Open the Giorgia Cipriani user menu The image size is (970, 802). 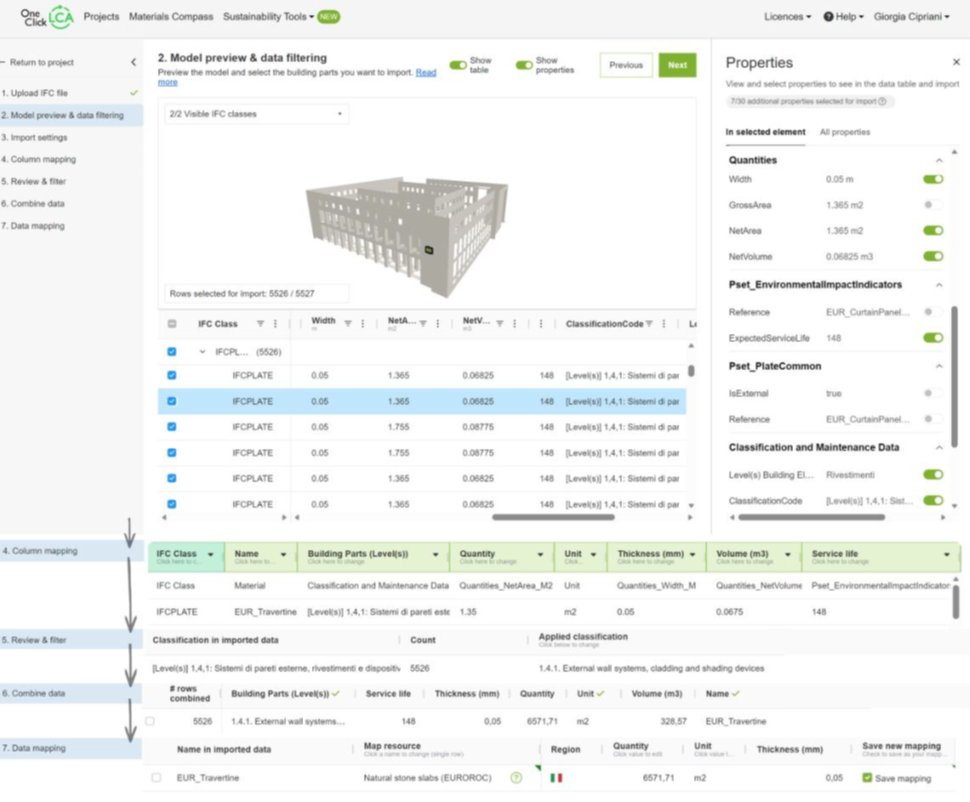911,17
